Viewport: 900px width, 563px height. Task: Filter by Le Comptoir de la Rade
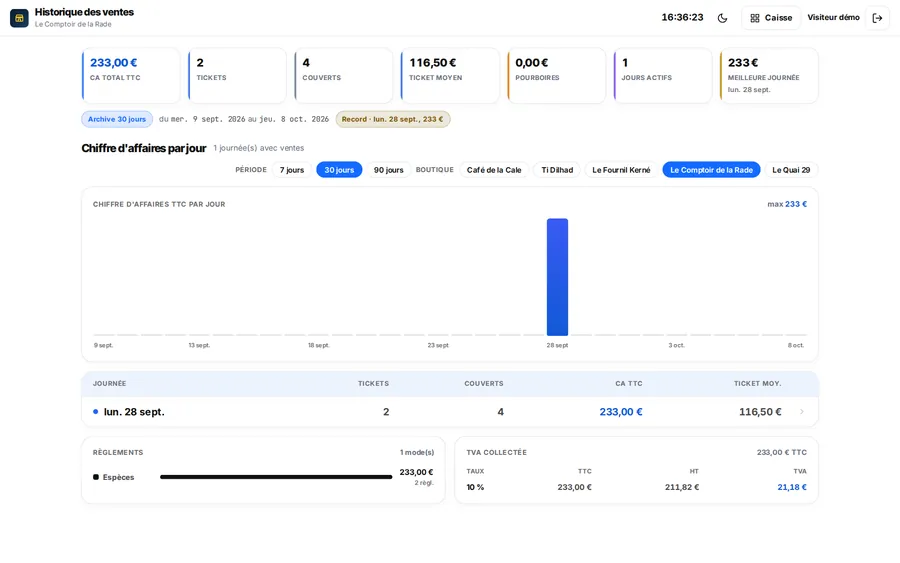coord(711,170)
